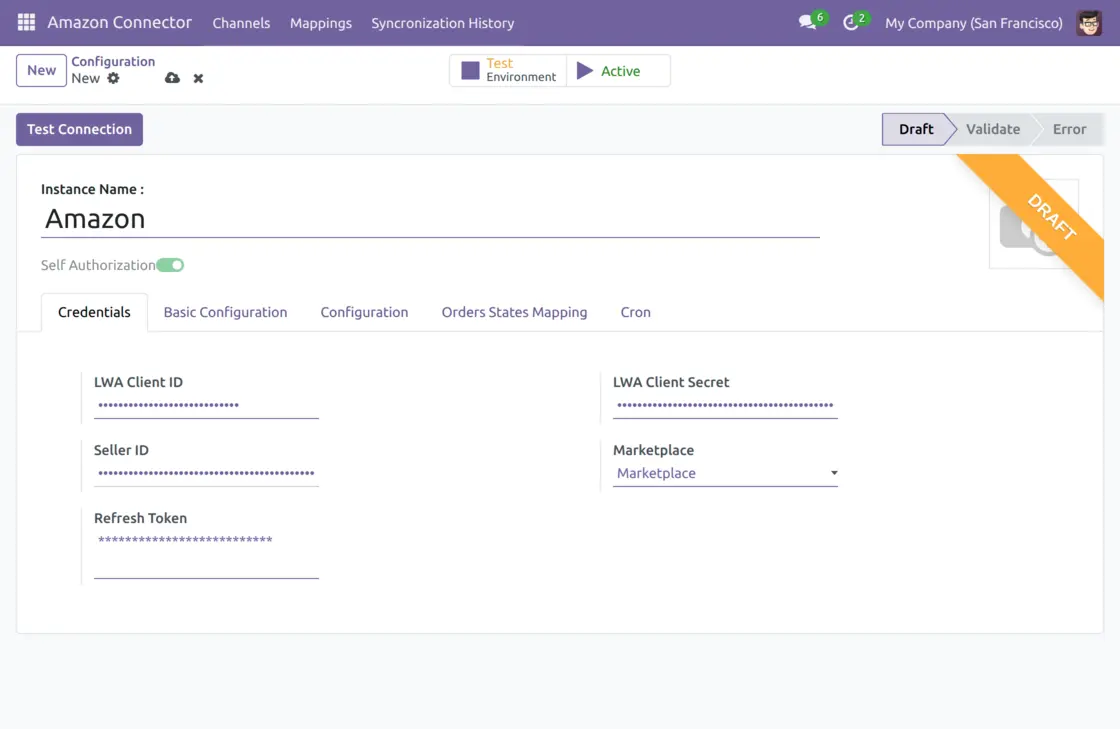The height and width of the screenshot is (729, 1120).
Task: Click the gear icon beside New
Action: 113,78
